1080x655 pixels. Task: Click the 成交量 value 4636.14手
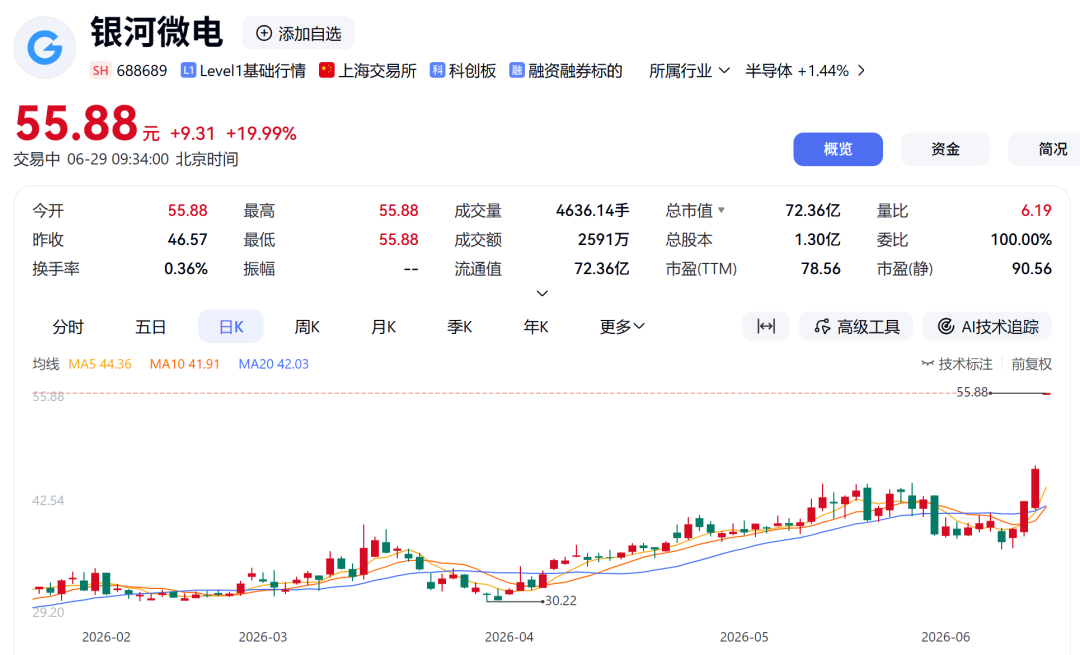pos(592,210)
